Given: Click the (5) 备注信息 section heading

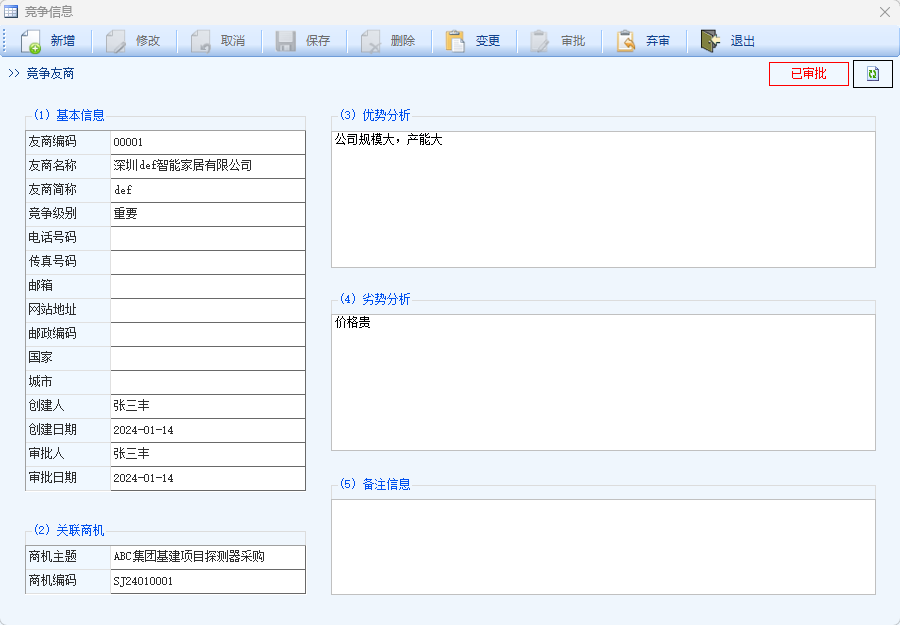Looking at the screenshot, I should (374, 484).
